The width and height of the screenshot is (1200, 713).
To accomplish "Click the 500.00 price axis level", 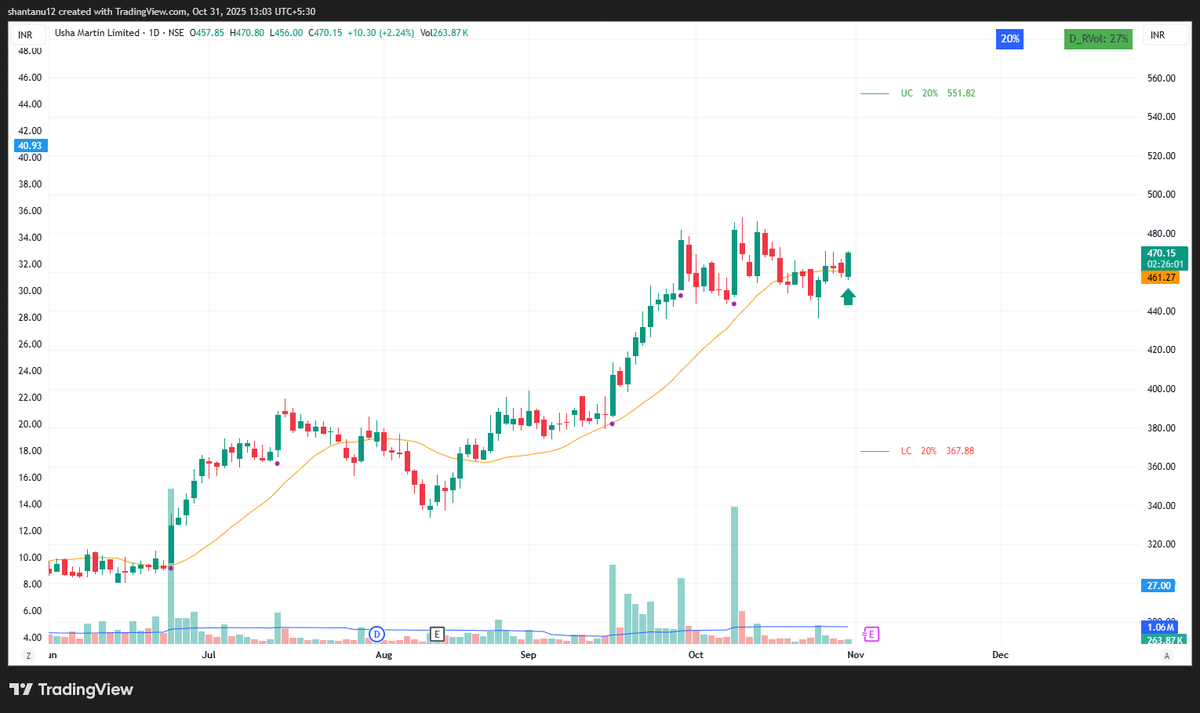I will (1161, 194).
